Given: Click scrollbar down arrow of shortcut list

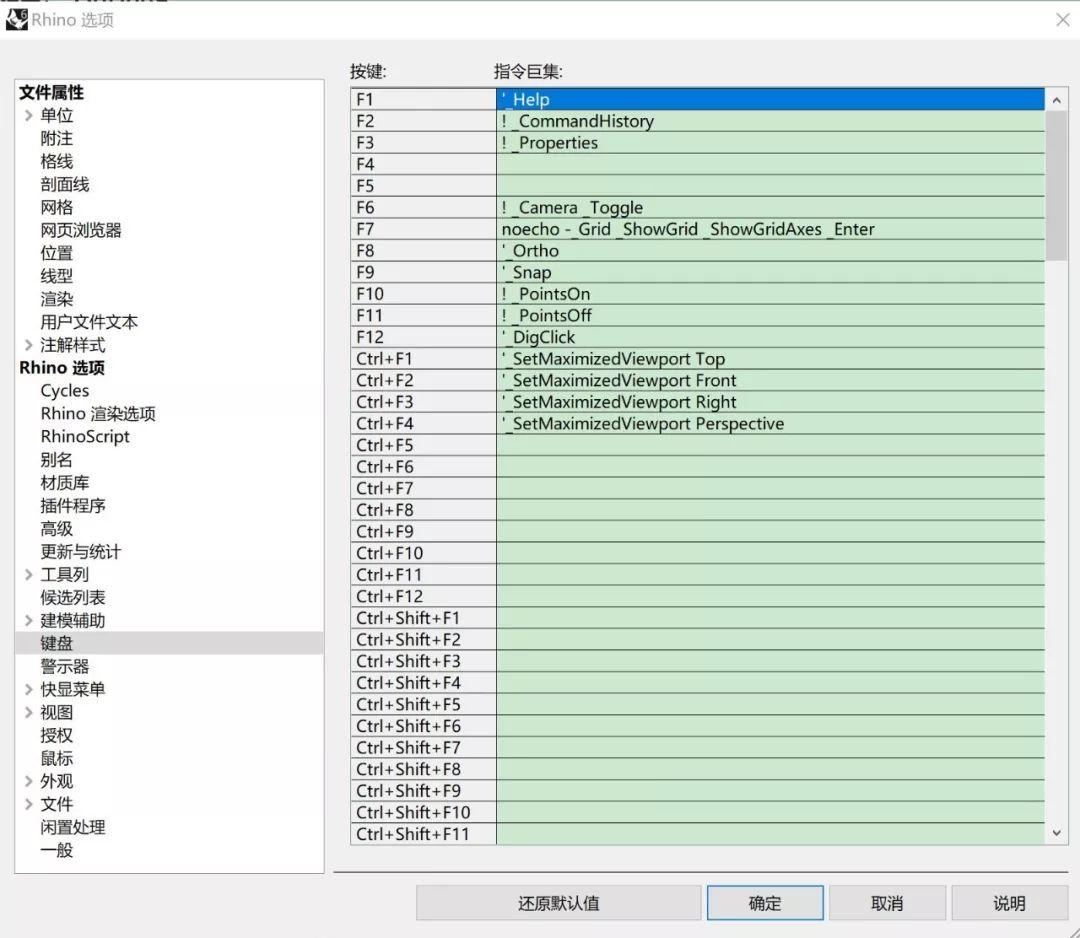Looking at the screenshot, I should coord(1057,833).
